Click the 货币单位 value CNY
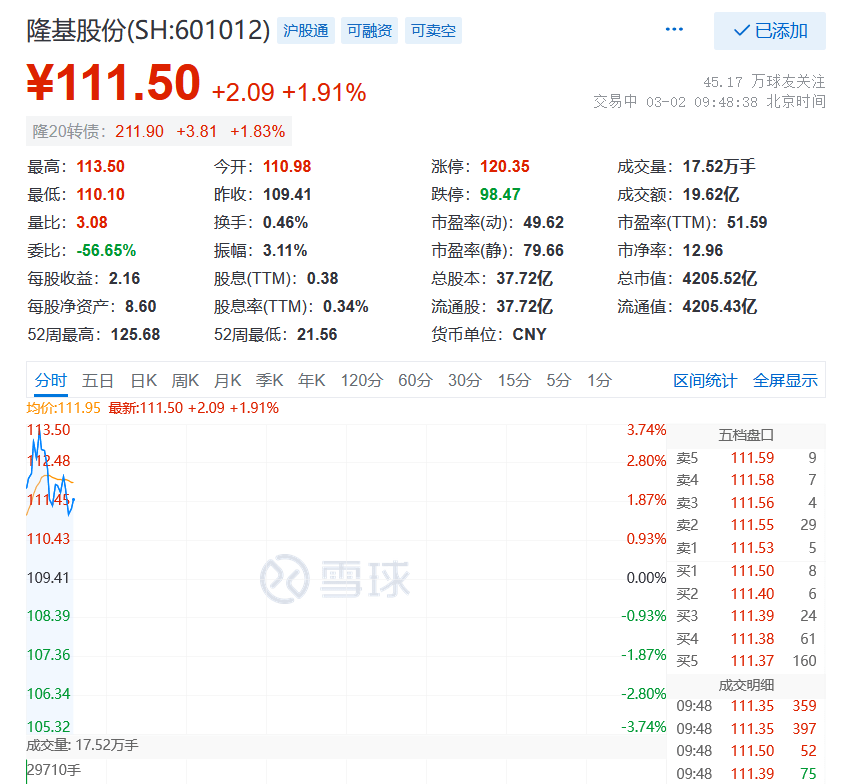 529,335
